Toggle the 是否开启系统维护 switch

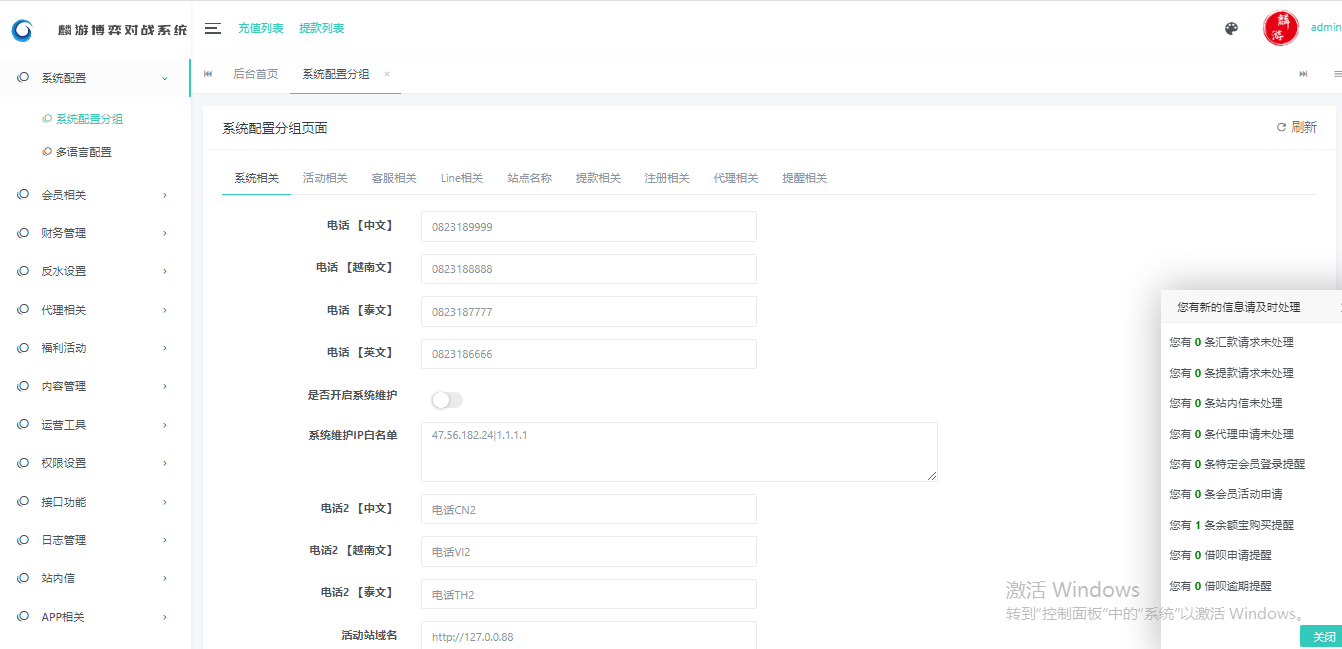pos(446,400)
